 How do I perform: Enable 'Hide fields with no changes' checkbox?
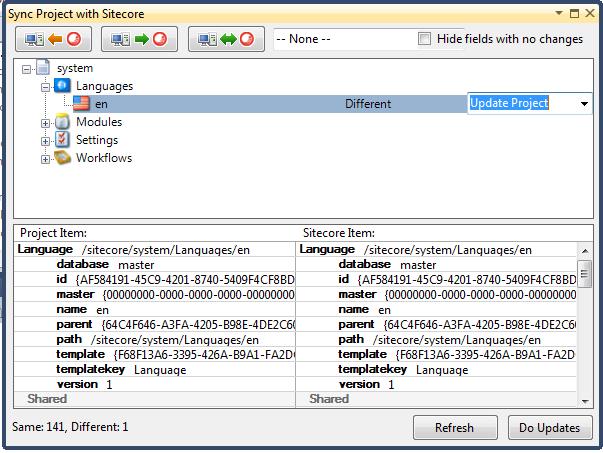(x=425, y=38)
